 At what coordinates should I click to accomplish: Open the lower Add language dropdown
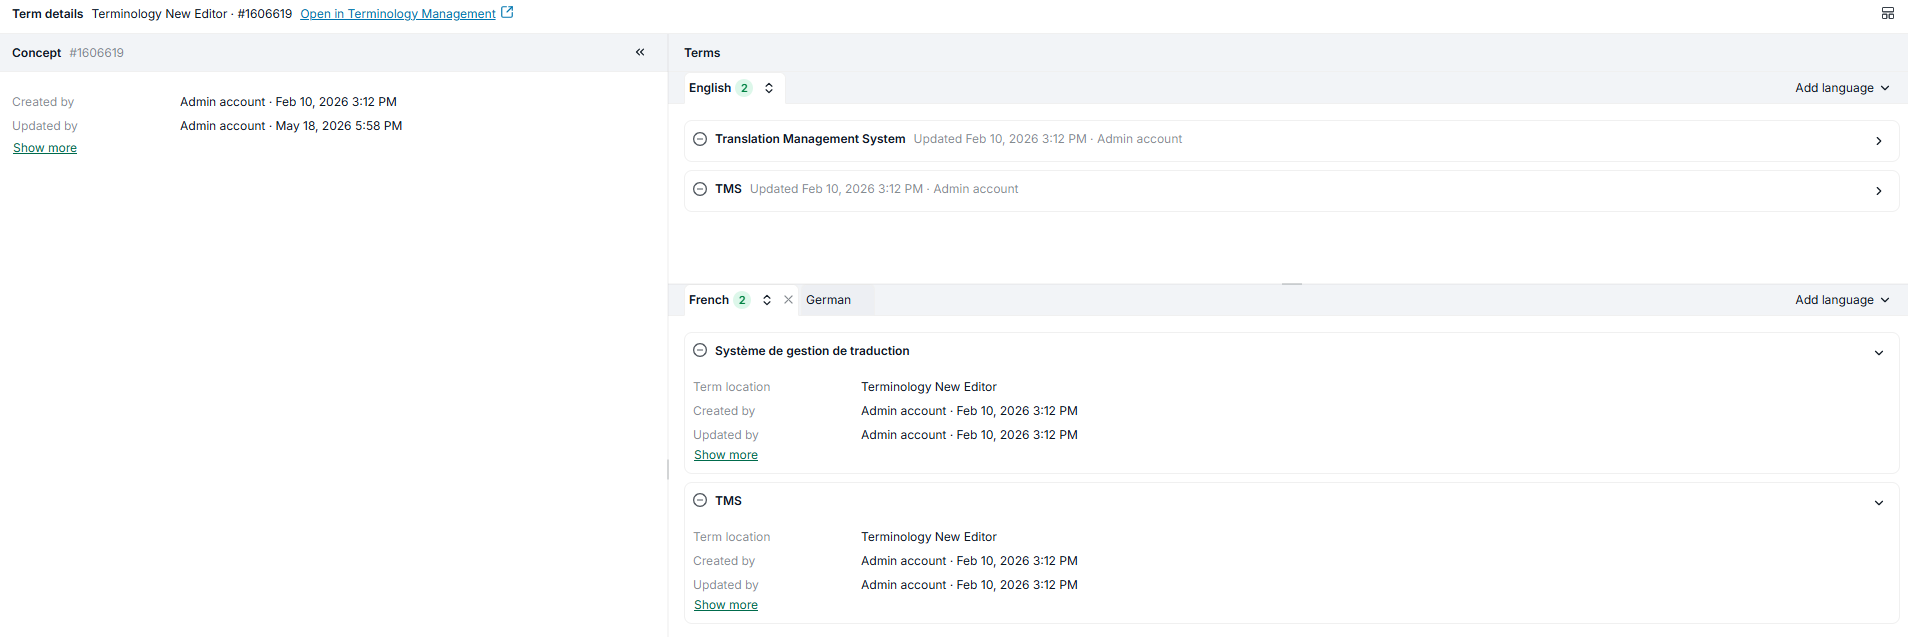coord(1842,300)
